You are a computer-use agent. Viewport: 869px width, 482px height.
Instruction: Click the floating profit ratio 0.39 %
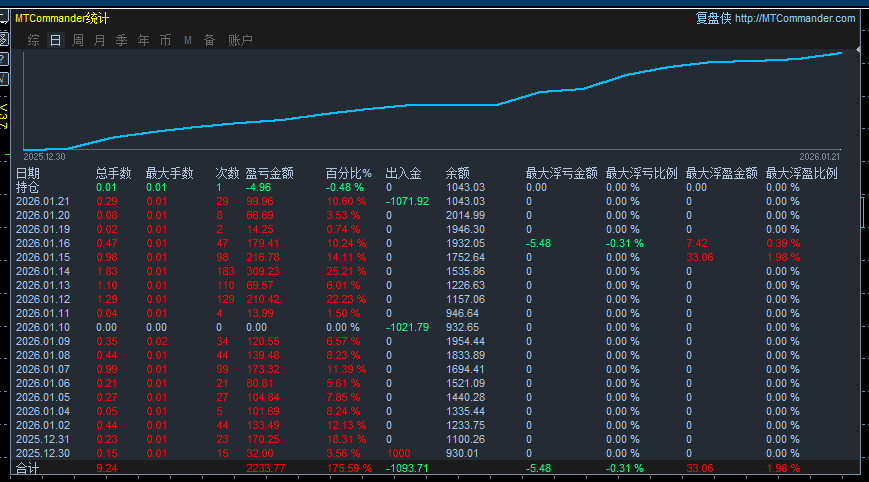coord(783,243)
